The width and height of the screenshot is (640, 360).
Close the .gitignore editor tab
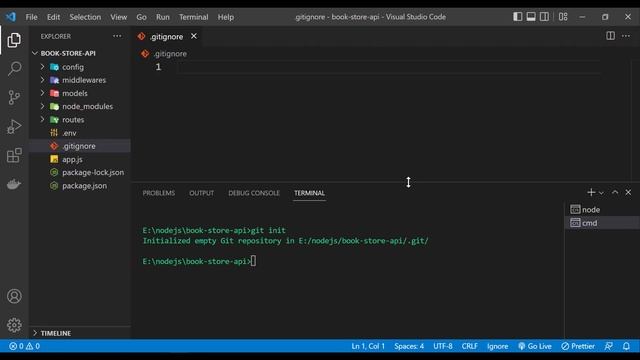click(x=194, y=36)
